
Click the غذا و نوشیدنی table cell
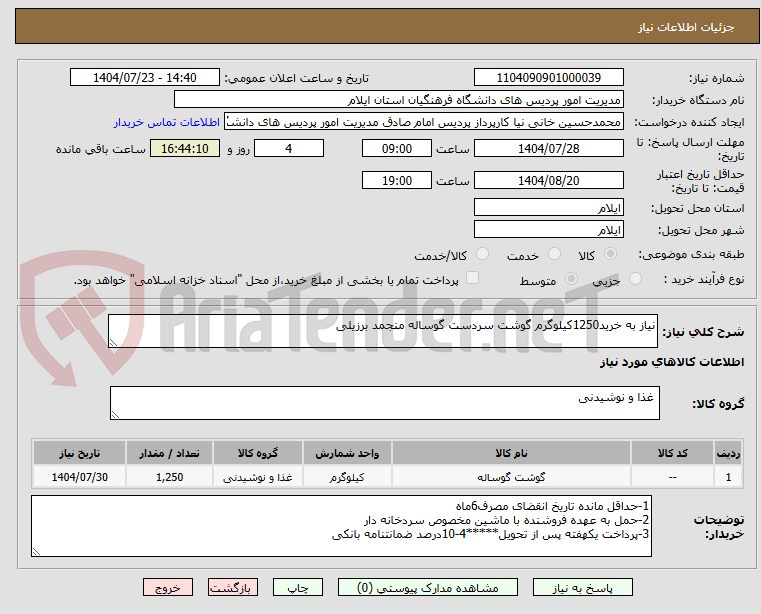[258, 477]
